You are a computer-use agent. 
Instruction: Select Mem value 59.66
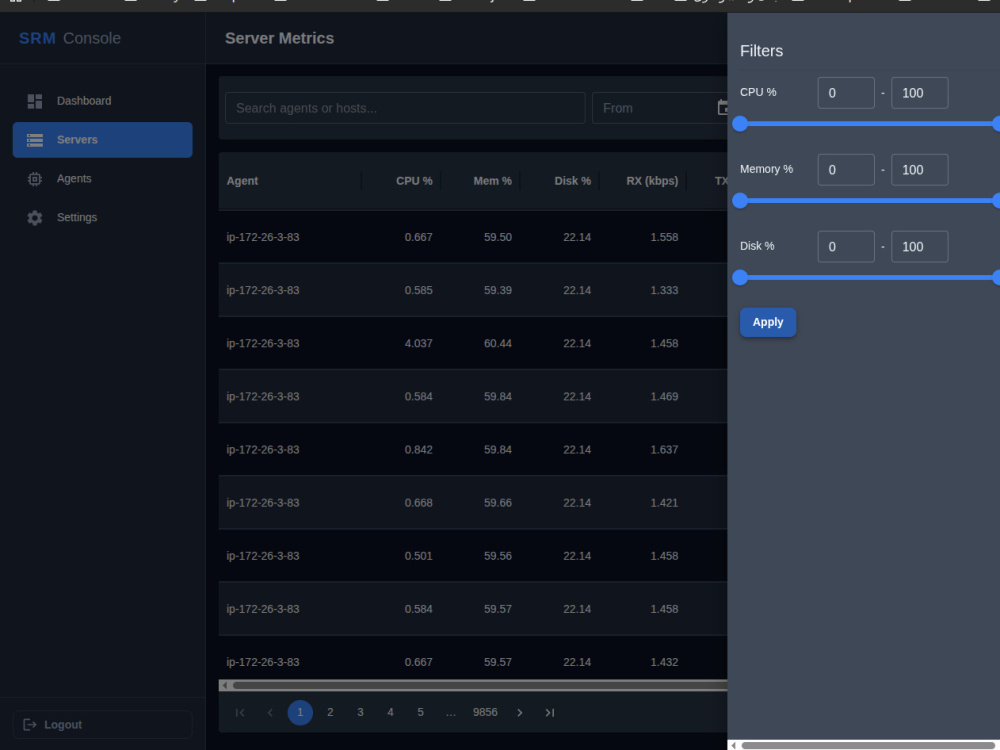click(x=497, y=503)
